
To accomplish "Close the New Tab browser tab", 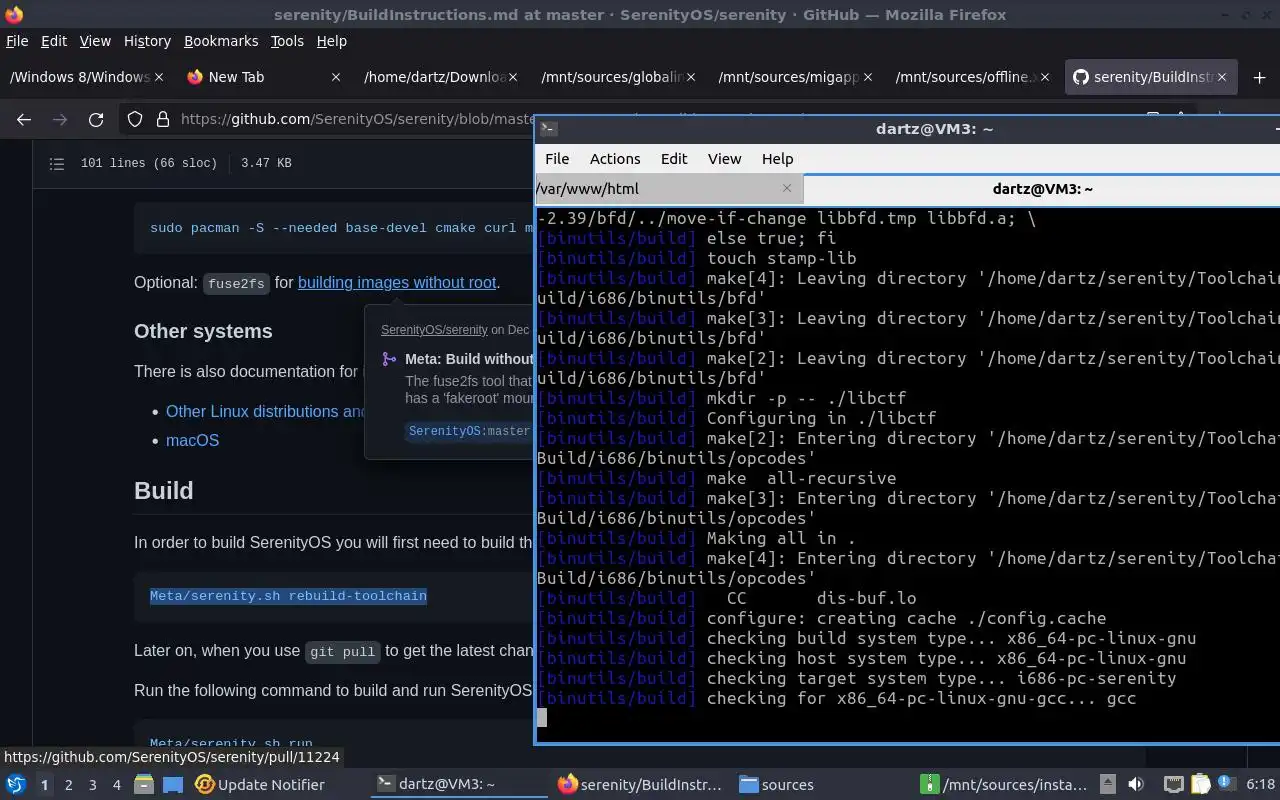I will (336, 77).
